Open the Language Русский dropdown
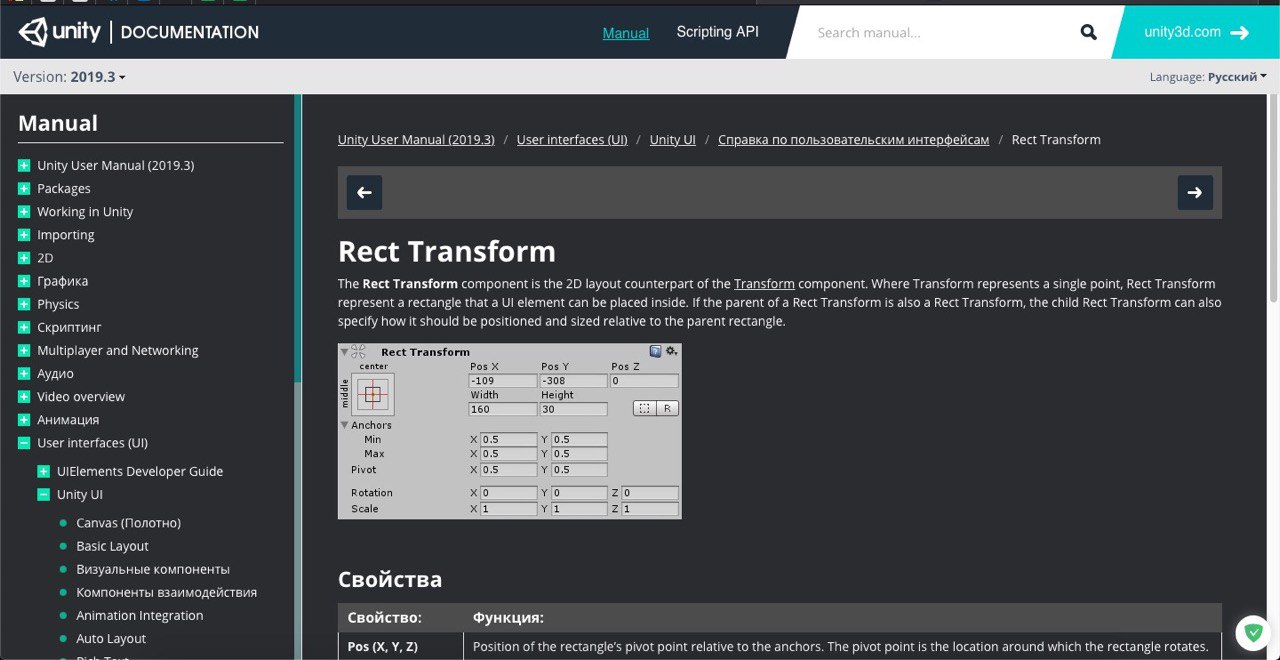The width and height of the screenshot is (1280, 660). 1208,76
